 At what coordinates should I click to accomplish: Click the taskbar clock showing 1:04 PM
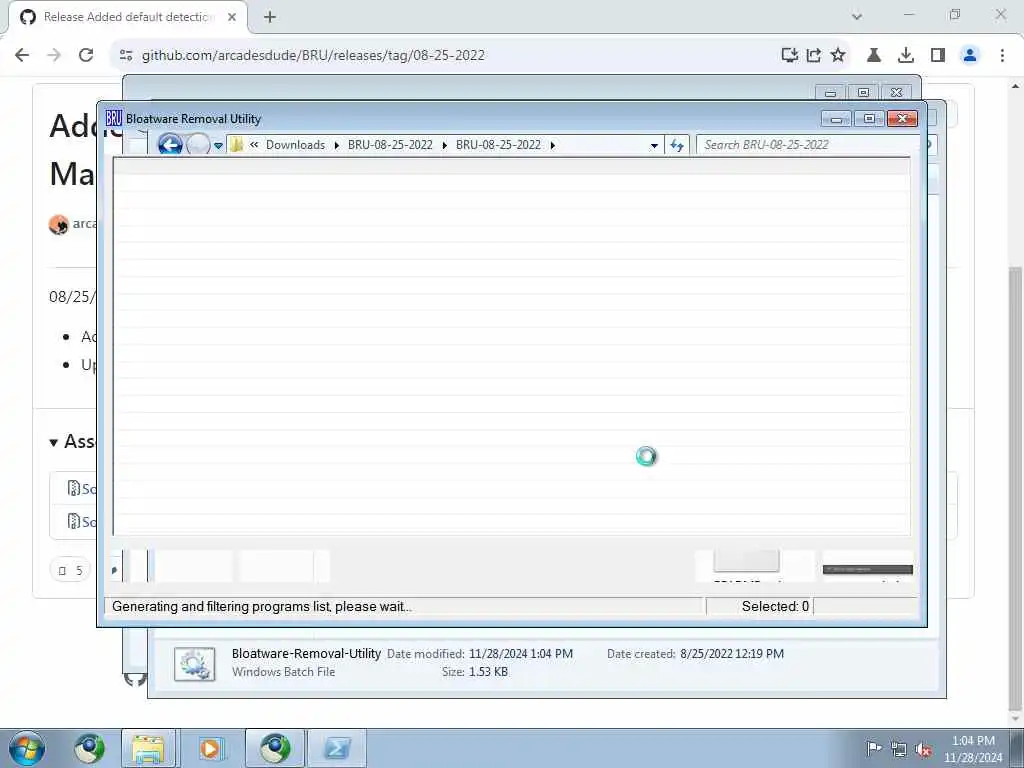point(973,749)
